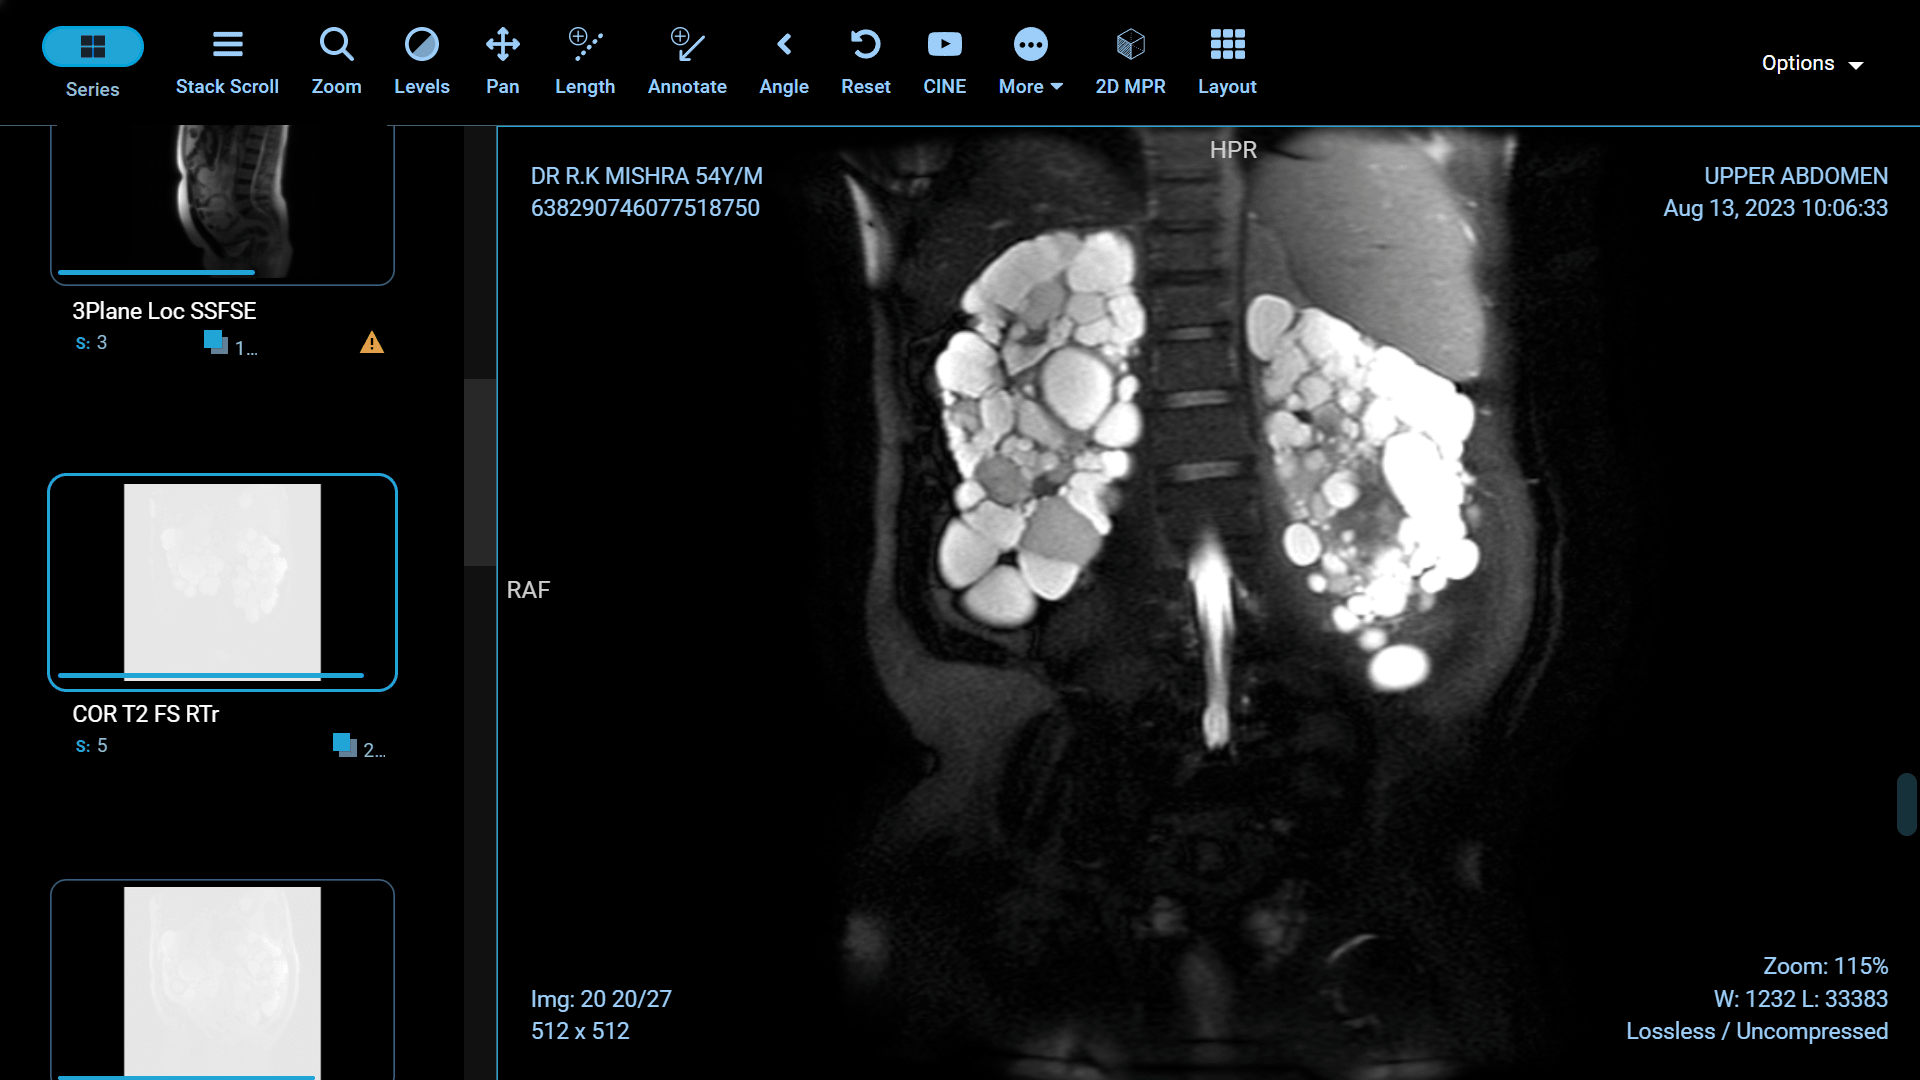Select the Stack Scroll tool

[x=227, y=60]
